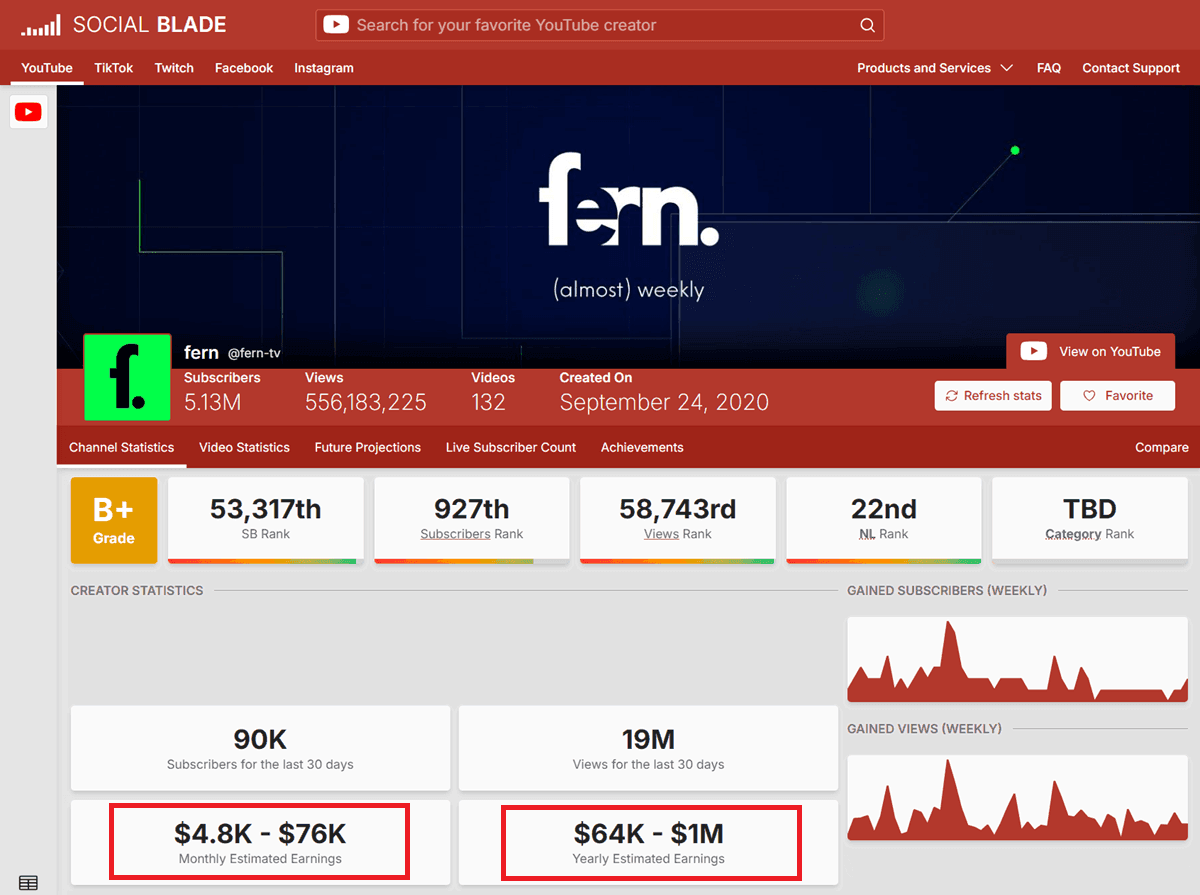Viewport: 1200px width, 895px height.
Task: Click the 58,743rd Views Rank card
Action: [678, 520]
